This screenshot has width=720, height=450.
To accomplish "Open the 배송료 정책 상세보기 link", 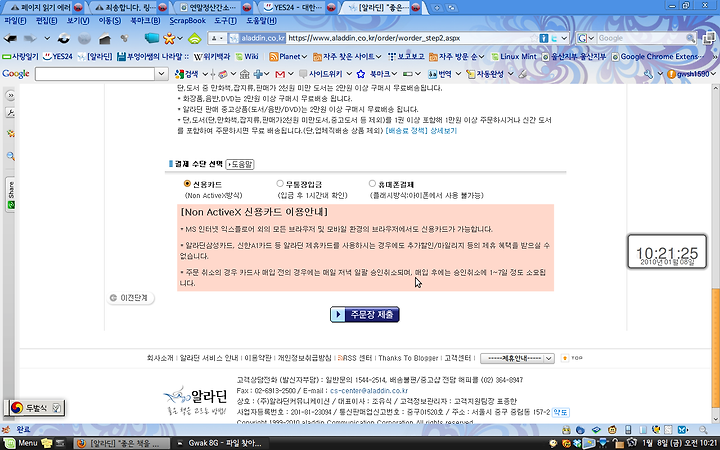I will [x=421, y=131].
